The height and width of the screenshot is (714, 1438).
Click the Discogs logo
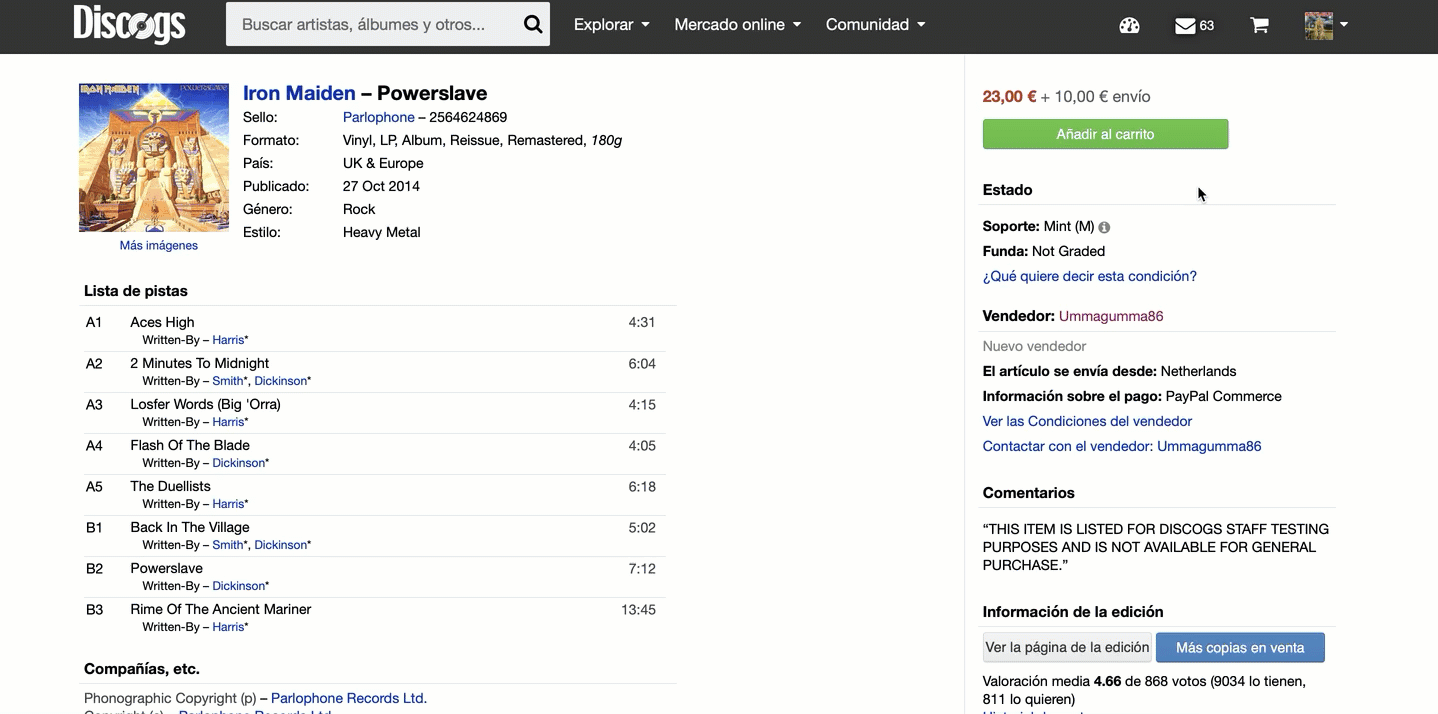[129, 25]
